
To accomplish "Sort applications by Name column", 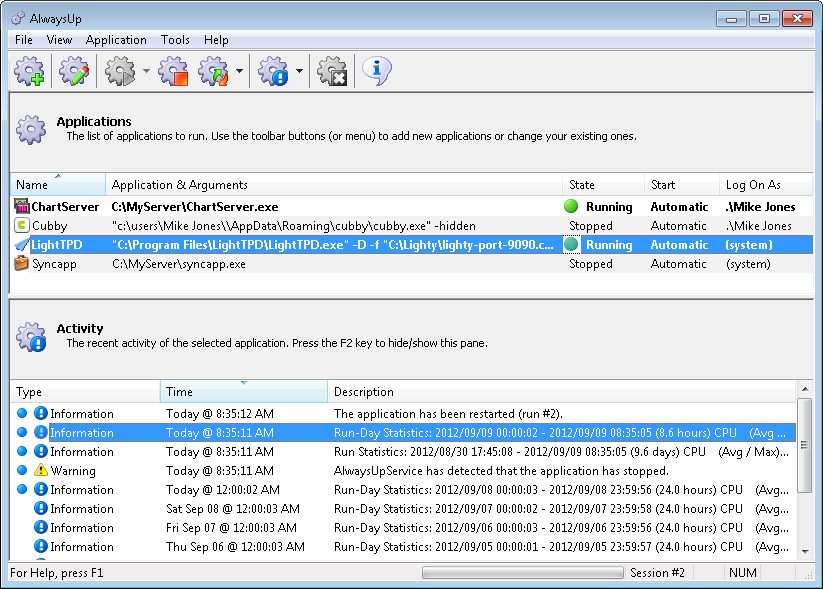I will coord(58,185).
